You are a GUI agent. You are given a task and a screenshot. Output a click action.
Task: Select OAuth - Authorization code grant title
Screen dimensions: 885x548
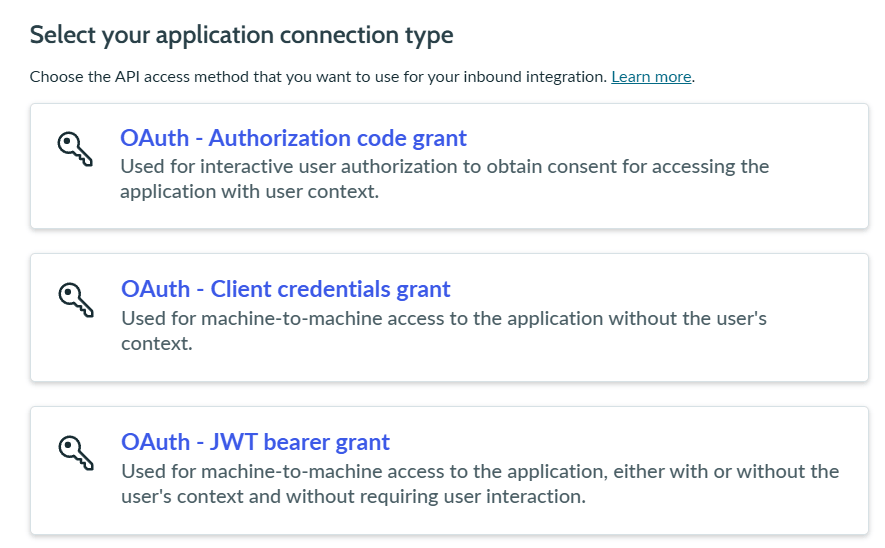click(x=293, y=138)
